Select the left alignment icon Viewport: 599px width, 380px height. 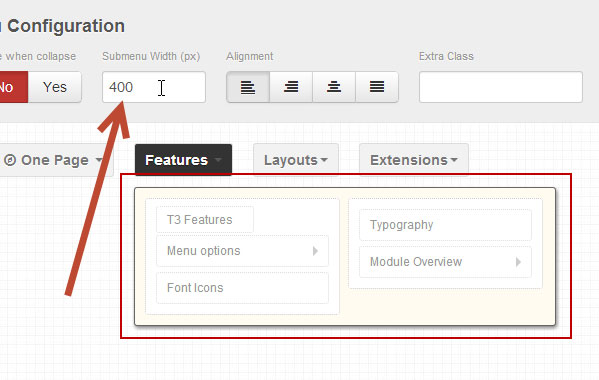click(248, 87)
